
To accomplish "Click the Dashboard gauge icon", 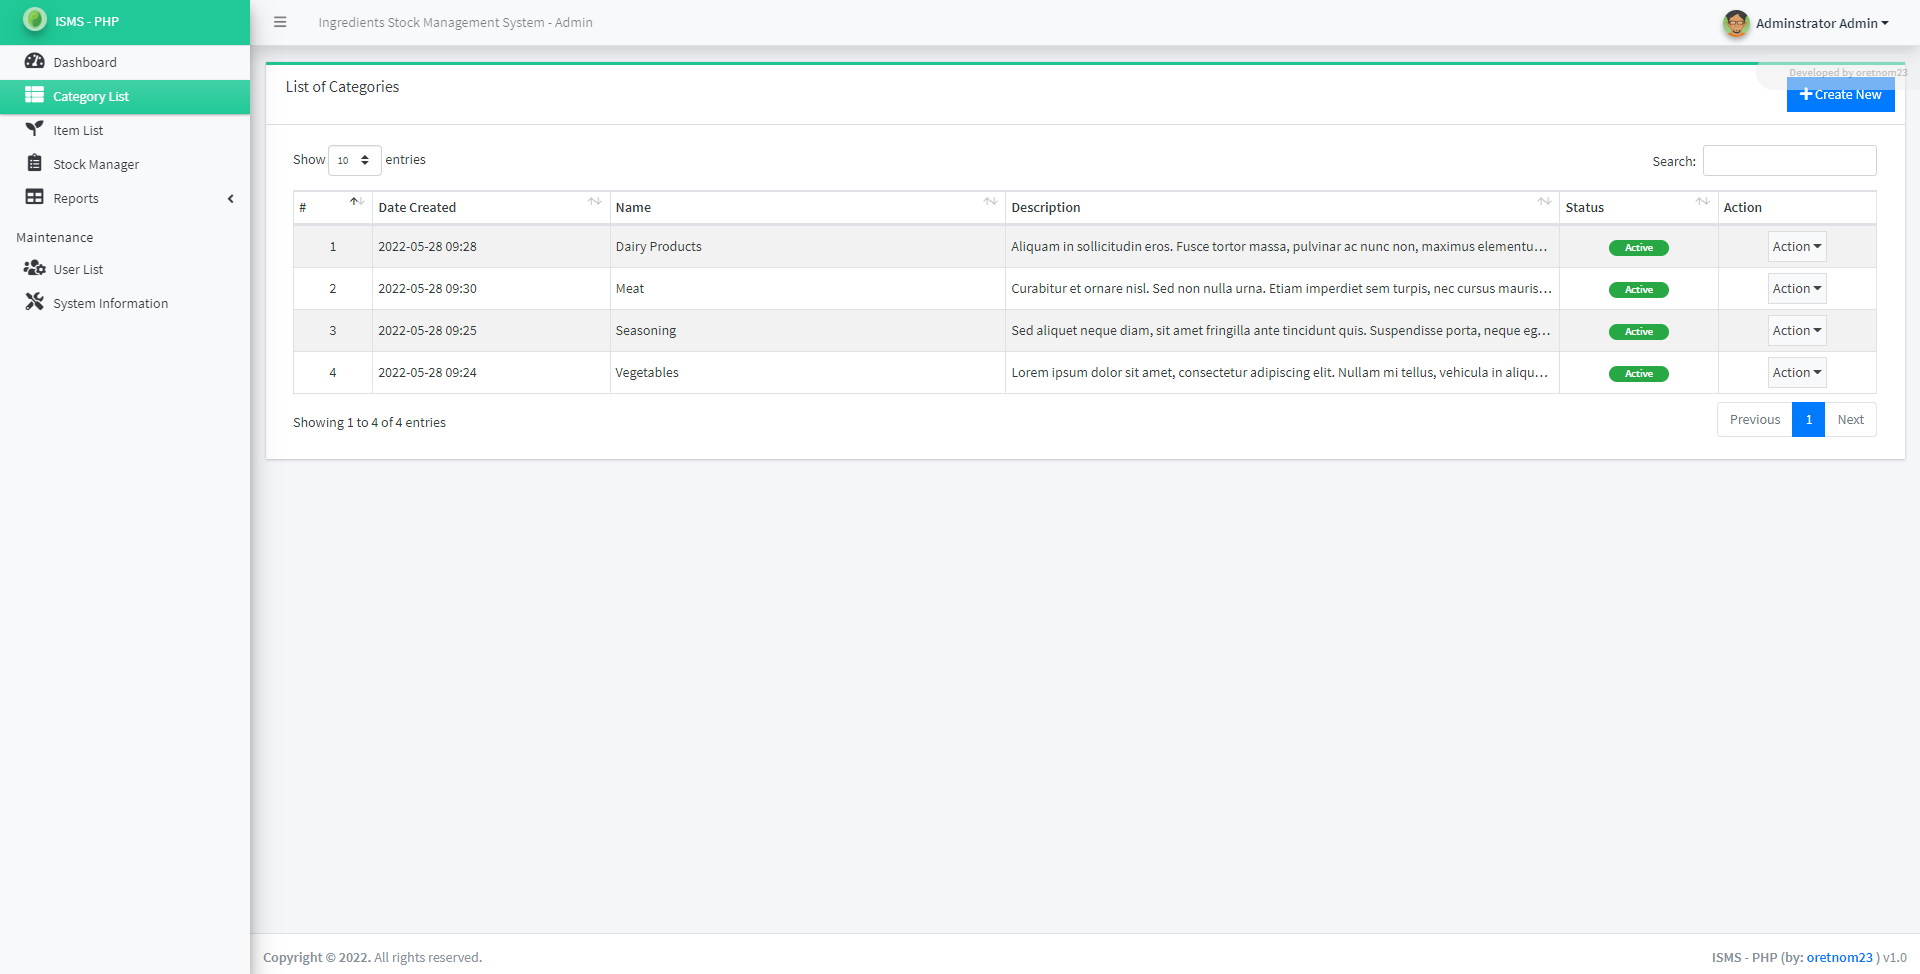I will [x=35, y=61].
